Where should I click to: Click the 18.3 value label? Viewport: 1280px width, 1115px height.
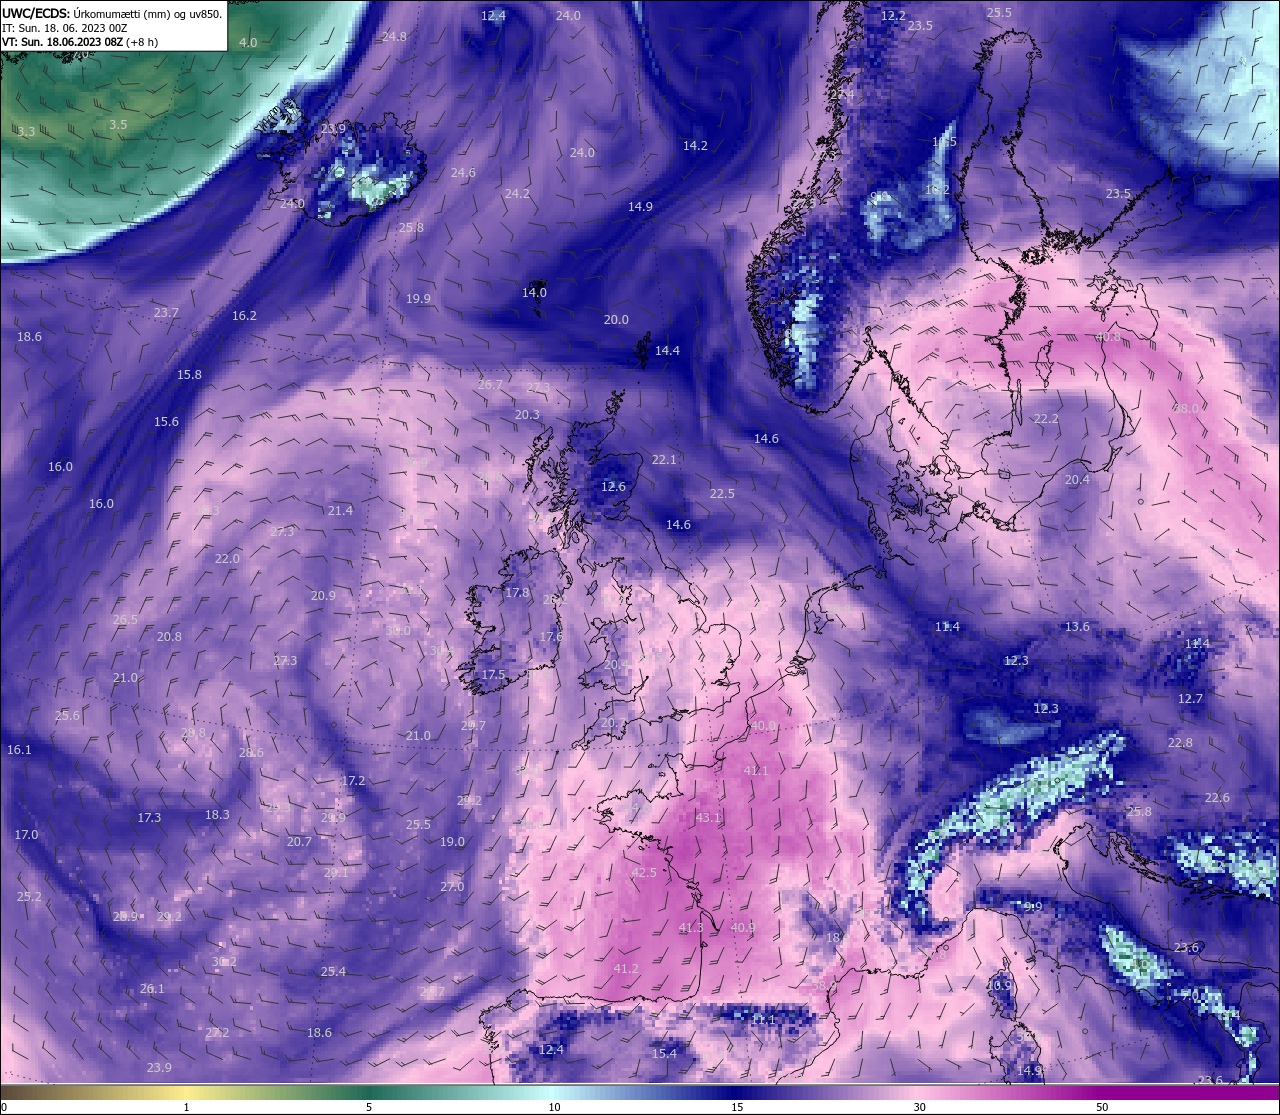[x=217, y=815]
